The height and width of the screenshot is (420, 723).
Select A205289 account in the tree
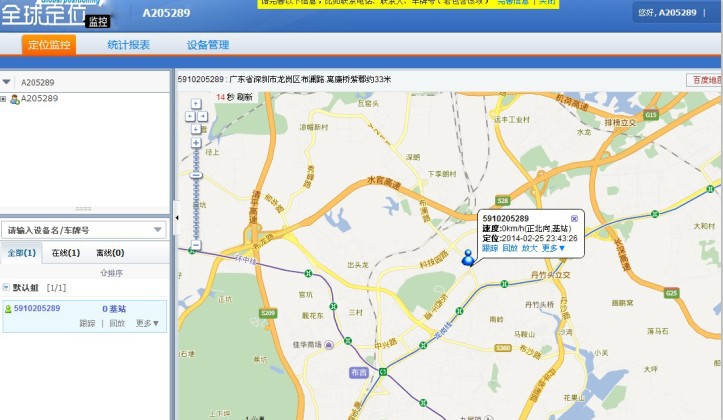[x=40, y=98]
